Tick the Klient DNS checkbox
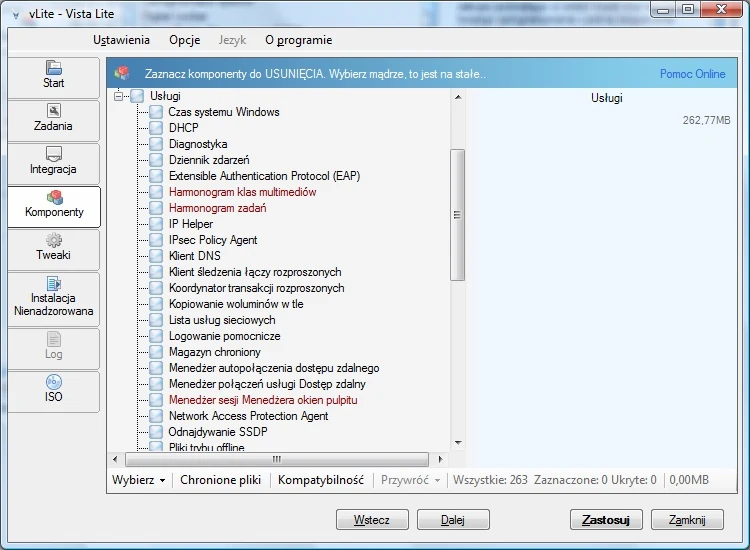Image resolution: width=750 pixels, height=550 pixels. pos(155,256)
